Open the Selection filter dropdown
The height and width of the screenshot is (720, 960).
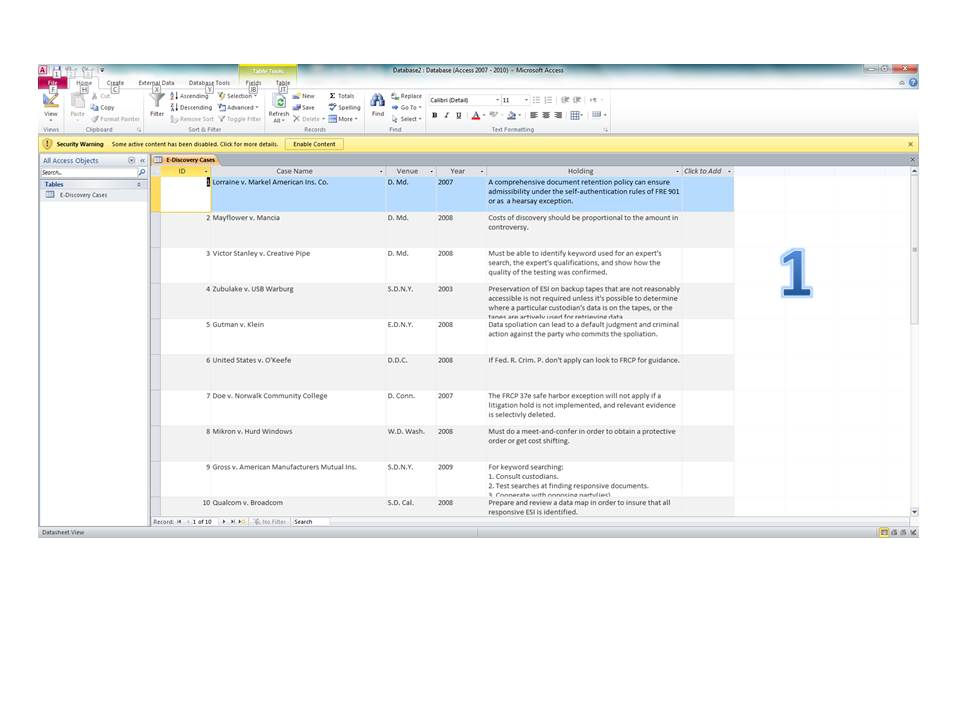[x=238, y=96]
